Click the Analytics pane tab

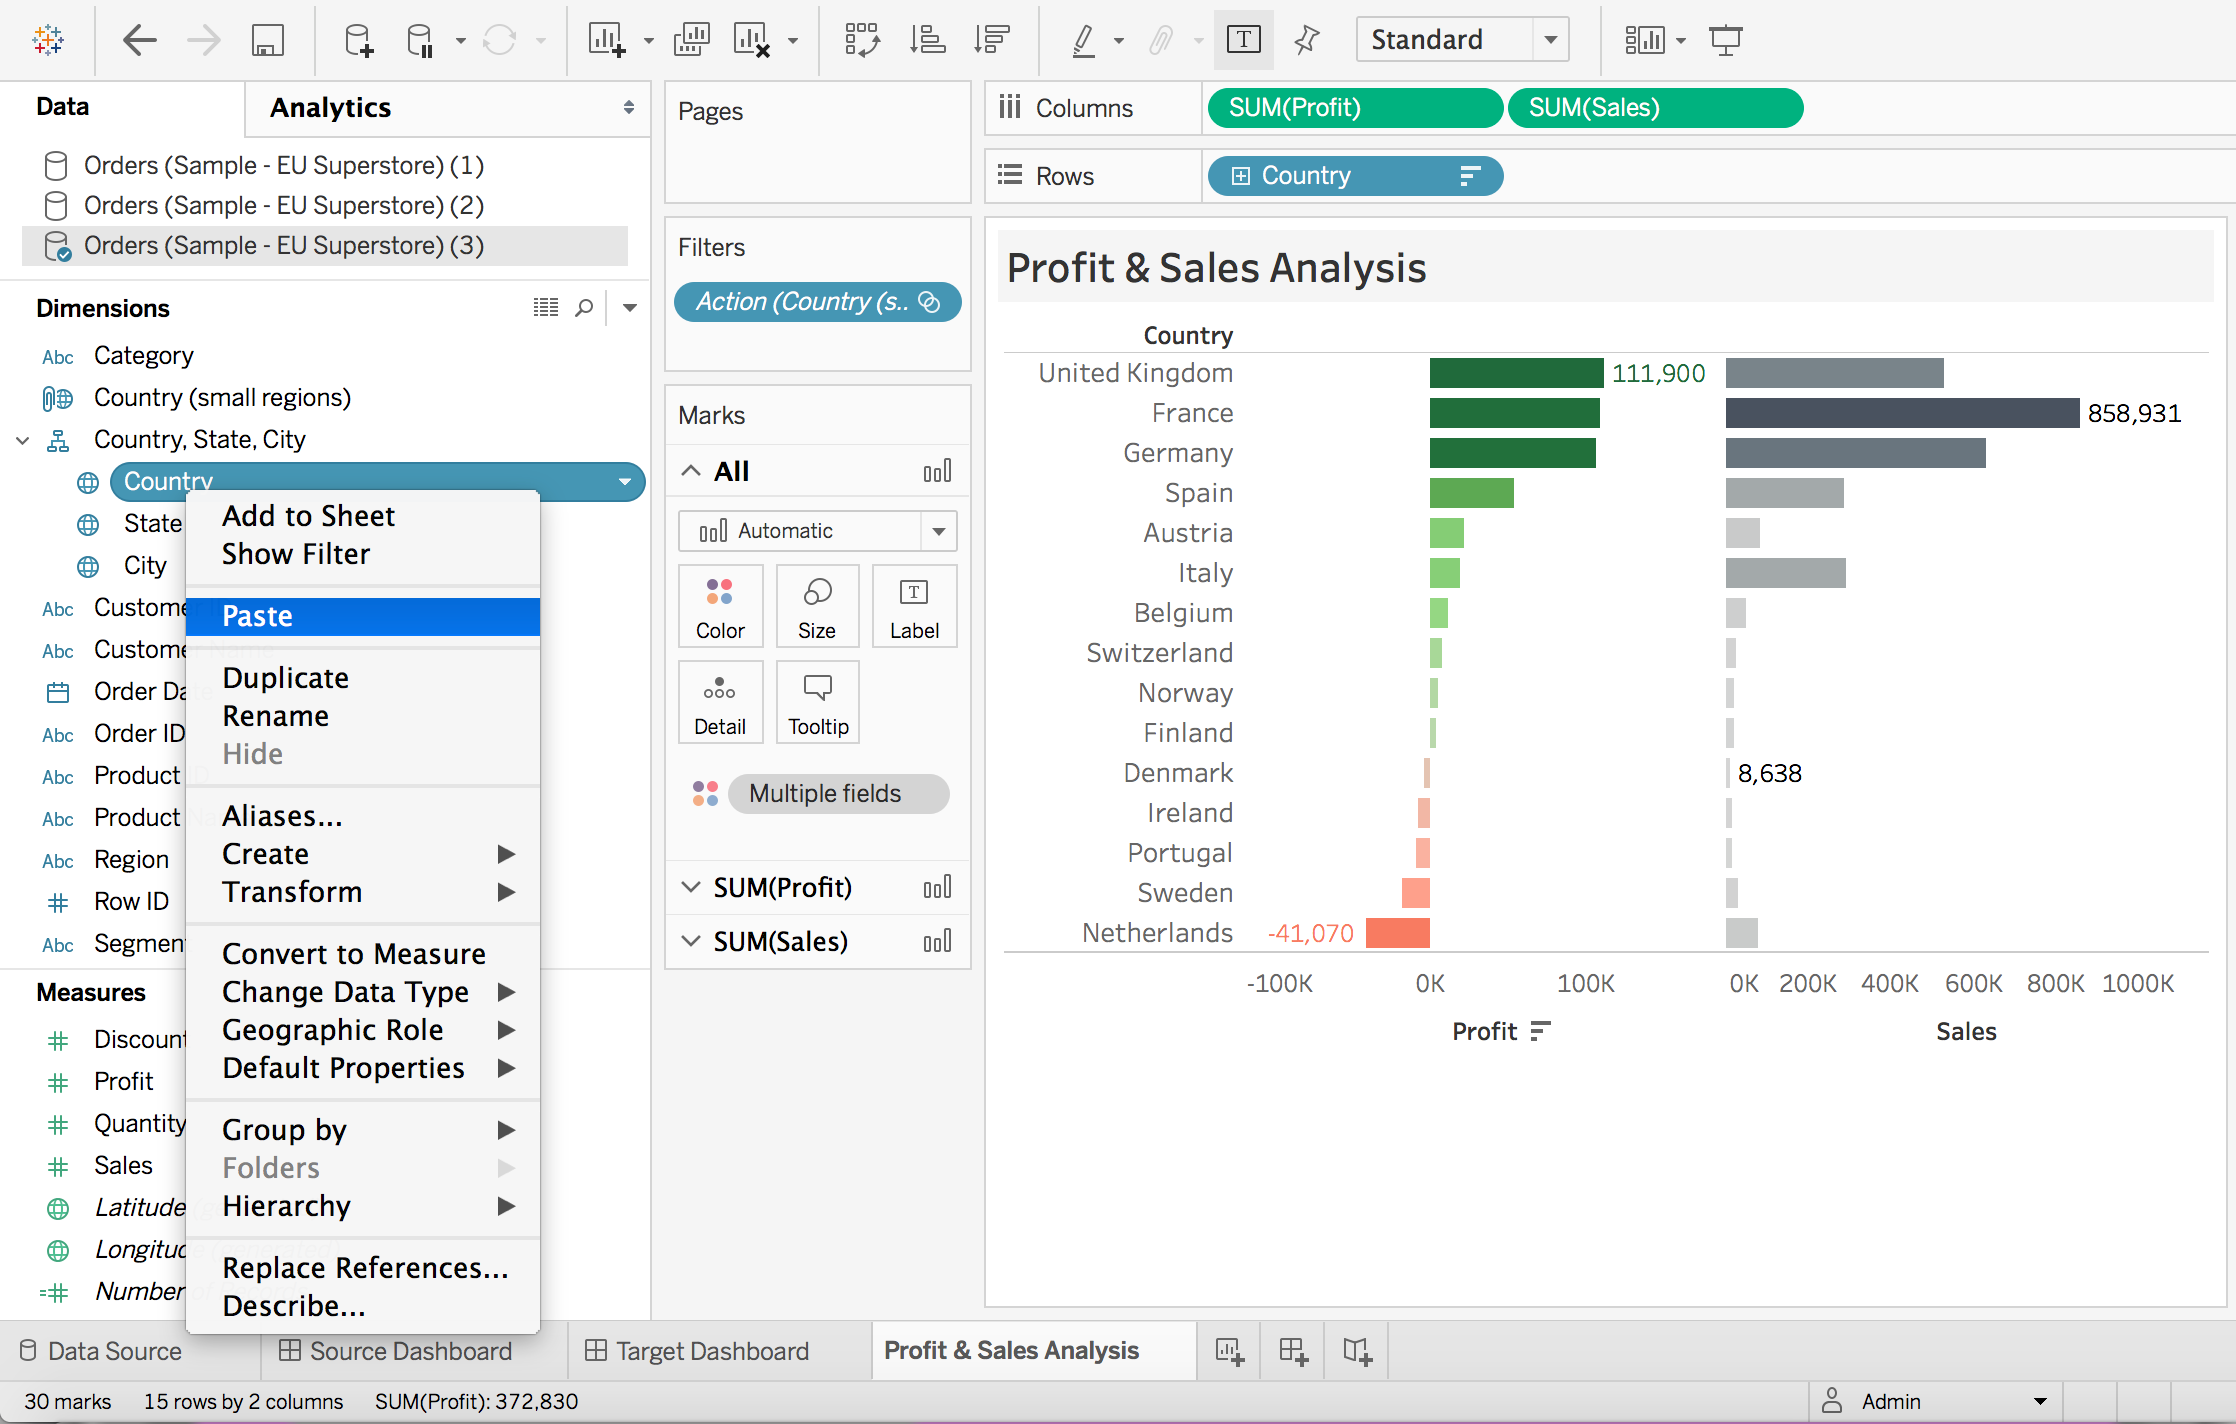click(331, 108)
